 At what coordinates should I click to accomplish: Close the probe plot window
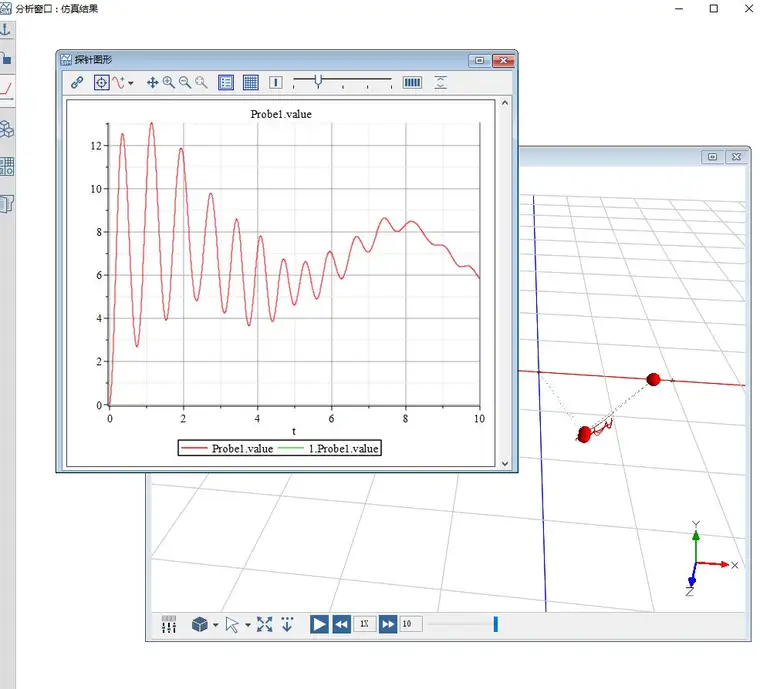click(503, 60)
